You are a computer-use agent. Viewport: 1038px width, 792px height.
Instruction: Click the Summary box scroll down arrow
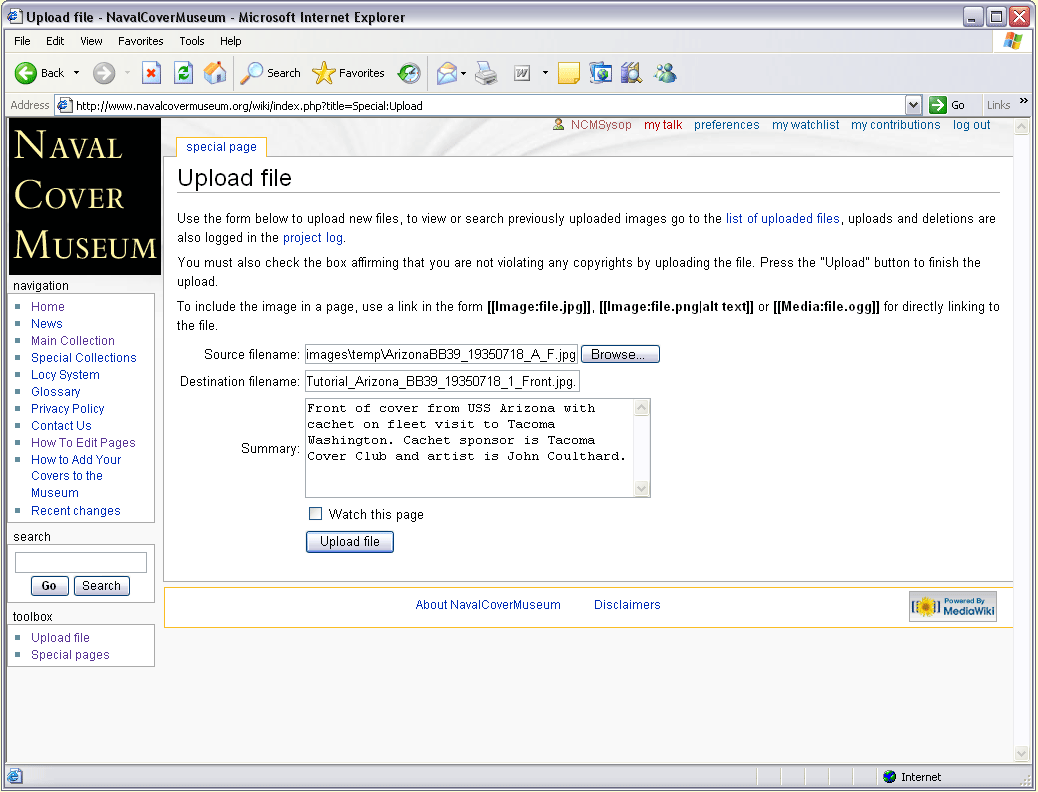(x=642, y=489)
